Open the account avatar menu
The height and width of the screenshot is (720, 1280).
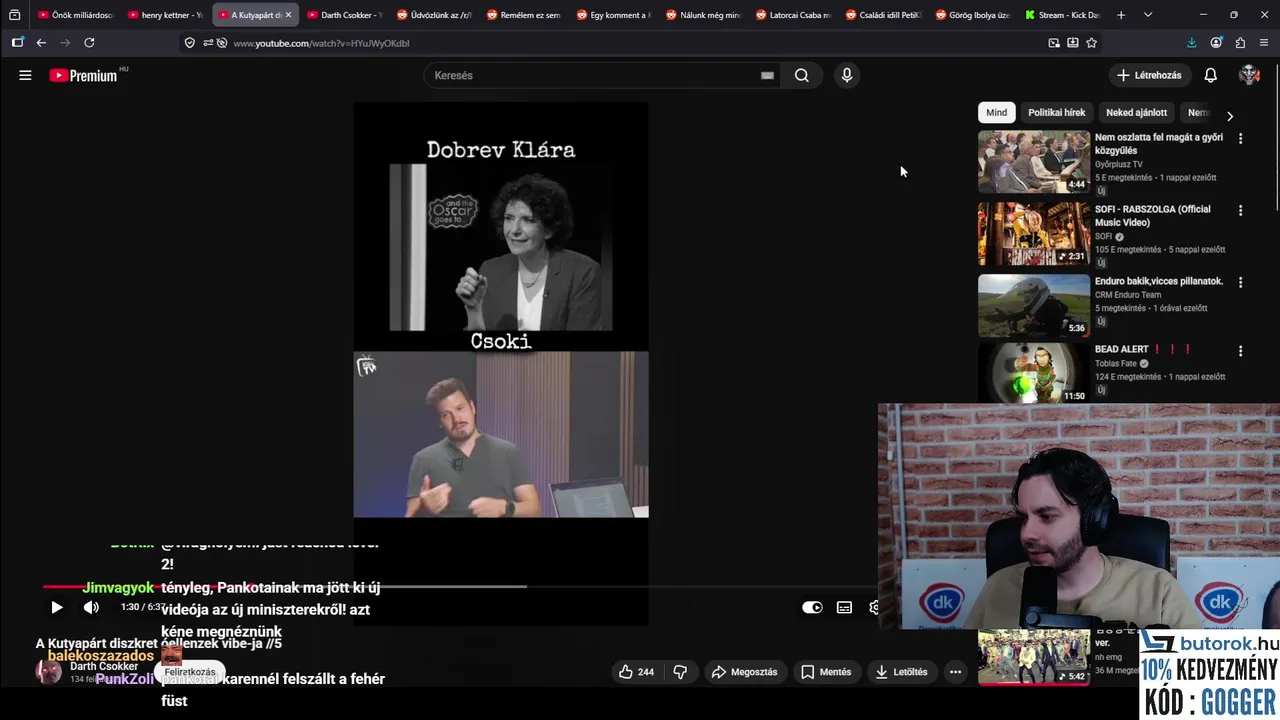(x=1249, y=75)
